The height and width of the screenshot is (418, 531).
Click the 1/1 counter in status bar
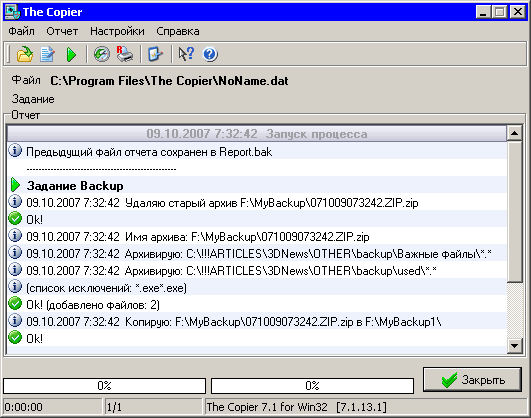pyautogui.click(x=114, y=407)
